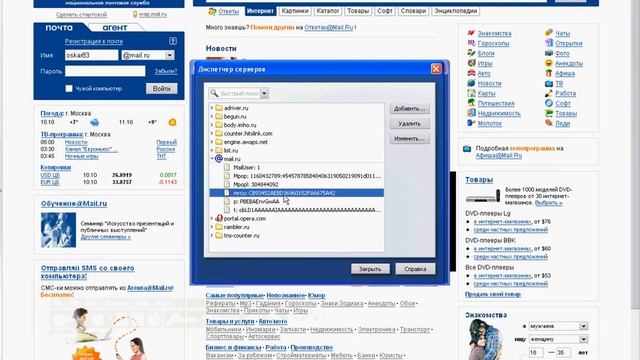The image size is (640, 360).
Task: Click the Удалить button
Action: [409, 124]
